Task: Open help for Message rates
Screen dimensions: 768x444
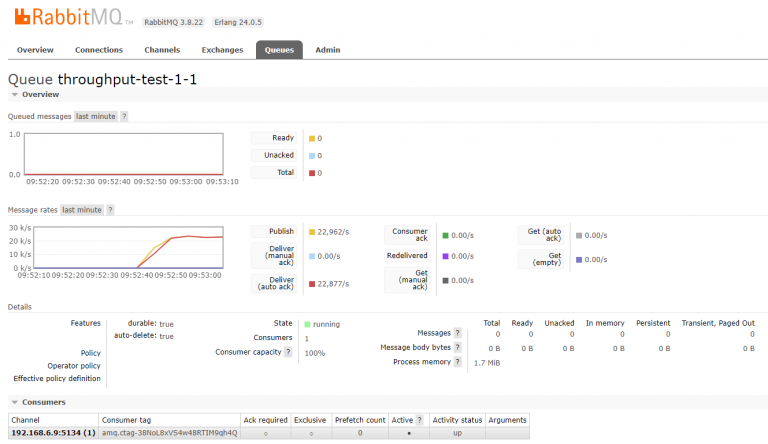Action: click(x=110, y=210)
